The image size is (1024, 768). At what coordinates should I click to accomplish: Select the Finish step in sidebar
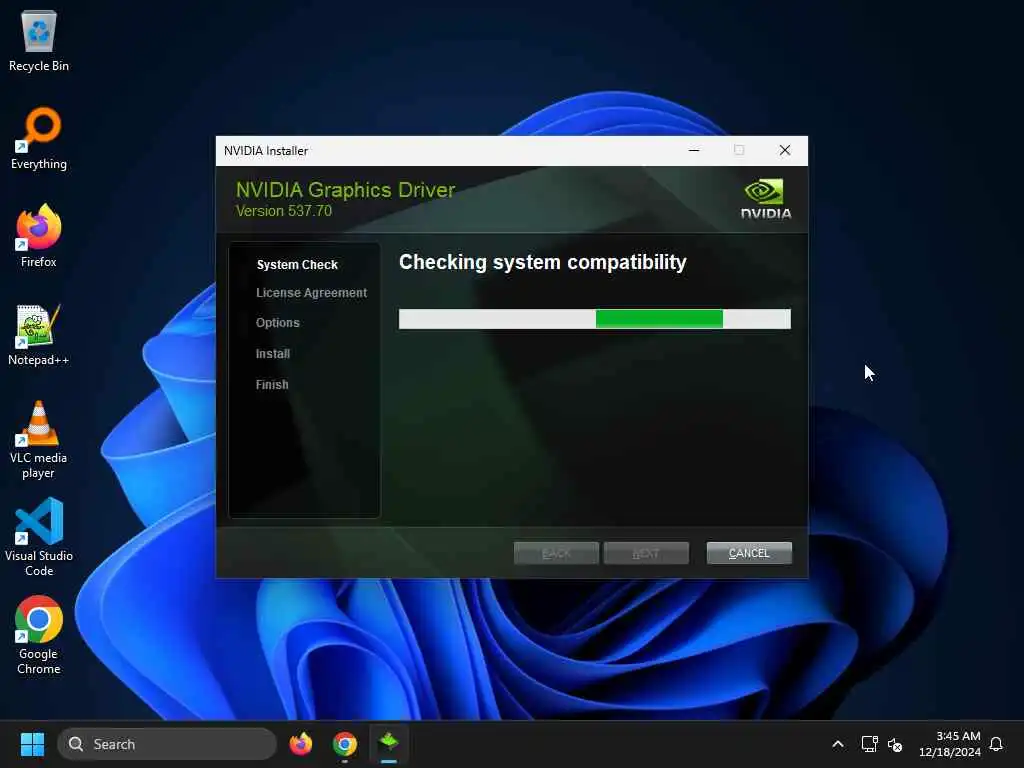tap(272, 385)
